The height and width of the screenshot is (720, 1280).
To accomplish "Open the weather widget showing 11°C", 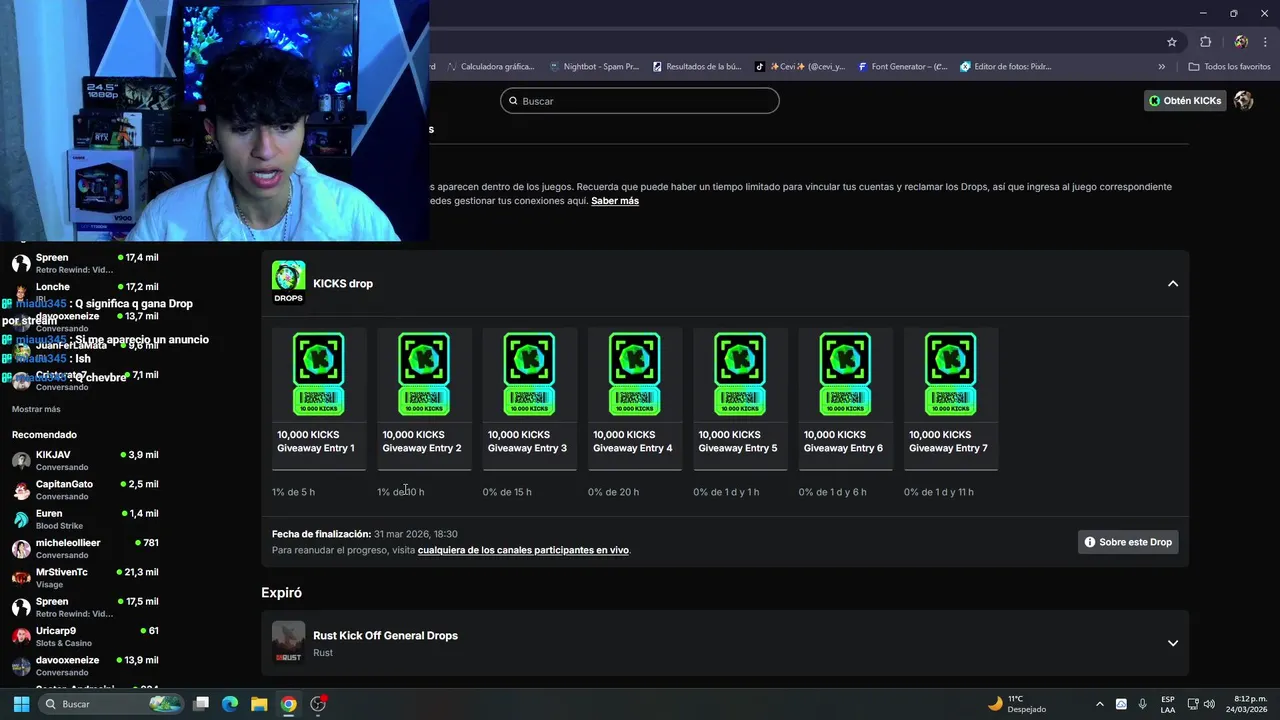I will (x=1016, y=704).
